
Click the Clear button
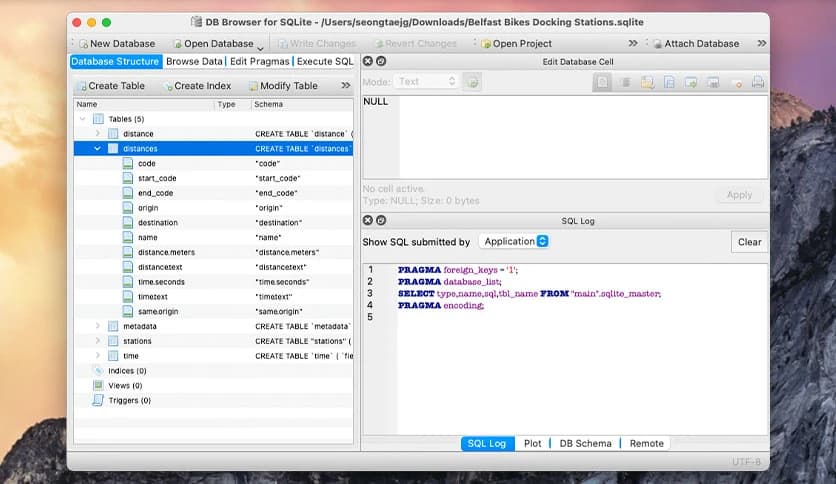[x=749, y=242]
